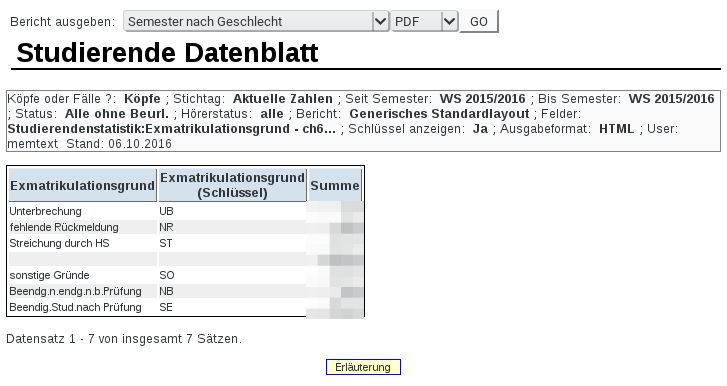
Task: Click the 'Aktuelle Zahlen' Stichtag value
Action: click(x=283, y=99)
